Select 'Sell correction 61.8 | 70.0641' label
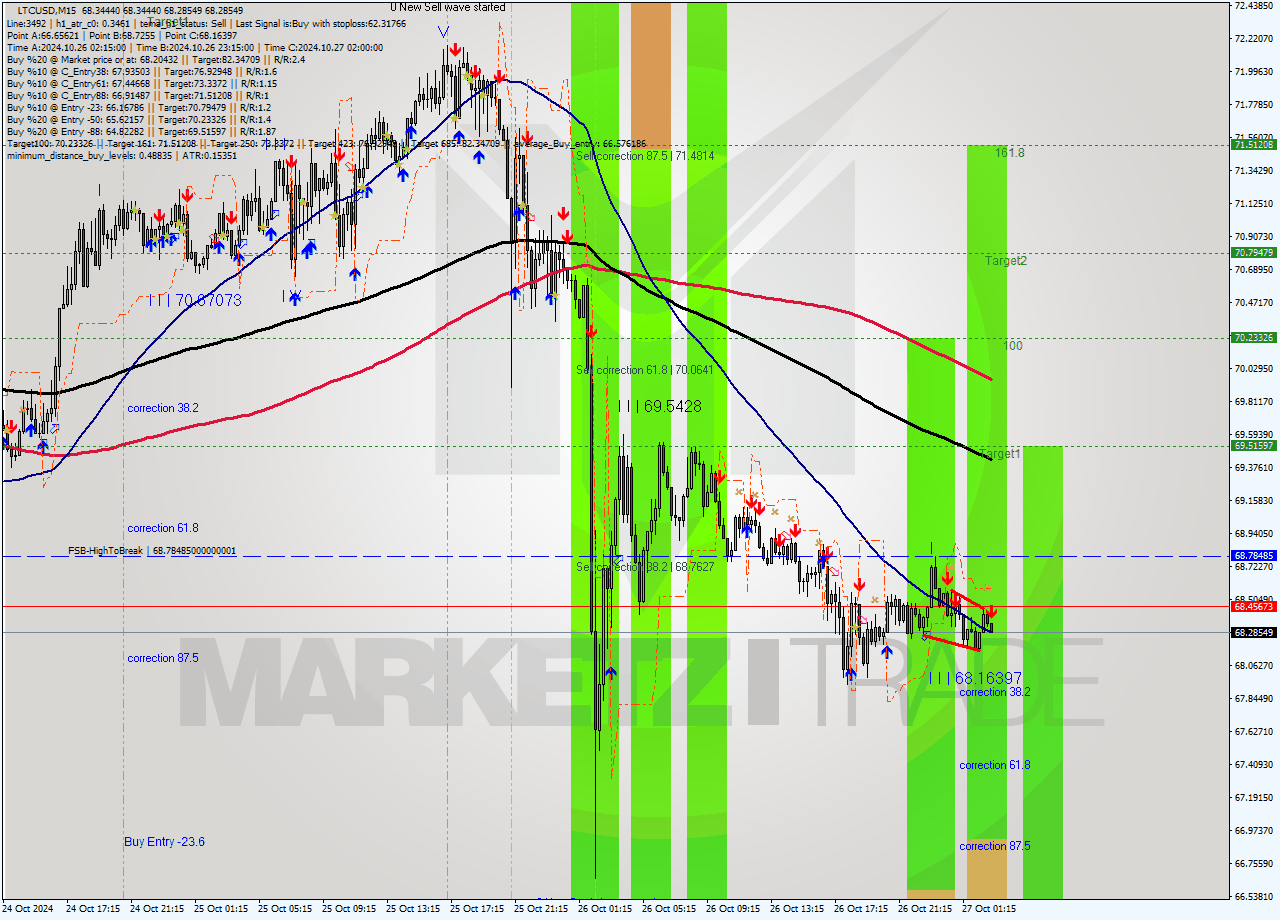This screenshot has width=1280, height=920. pyautogui.click(x=645, y=370)
